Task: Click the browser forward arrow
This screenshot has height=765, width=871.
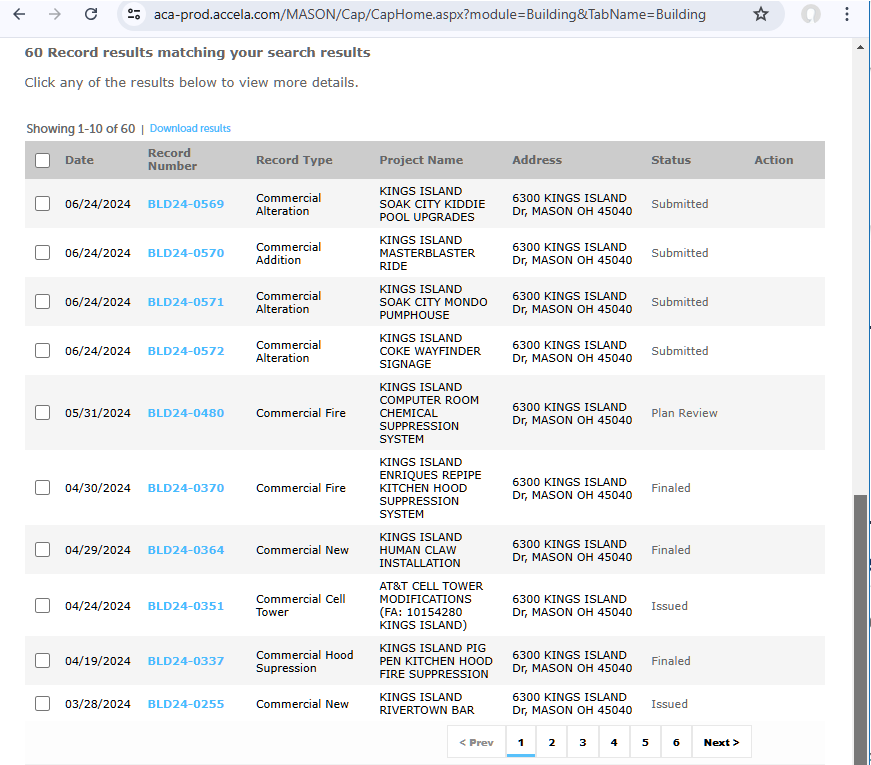Action: coord(55,14)
